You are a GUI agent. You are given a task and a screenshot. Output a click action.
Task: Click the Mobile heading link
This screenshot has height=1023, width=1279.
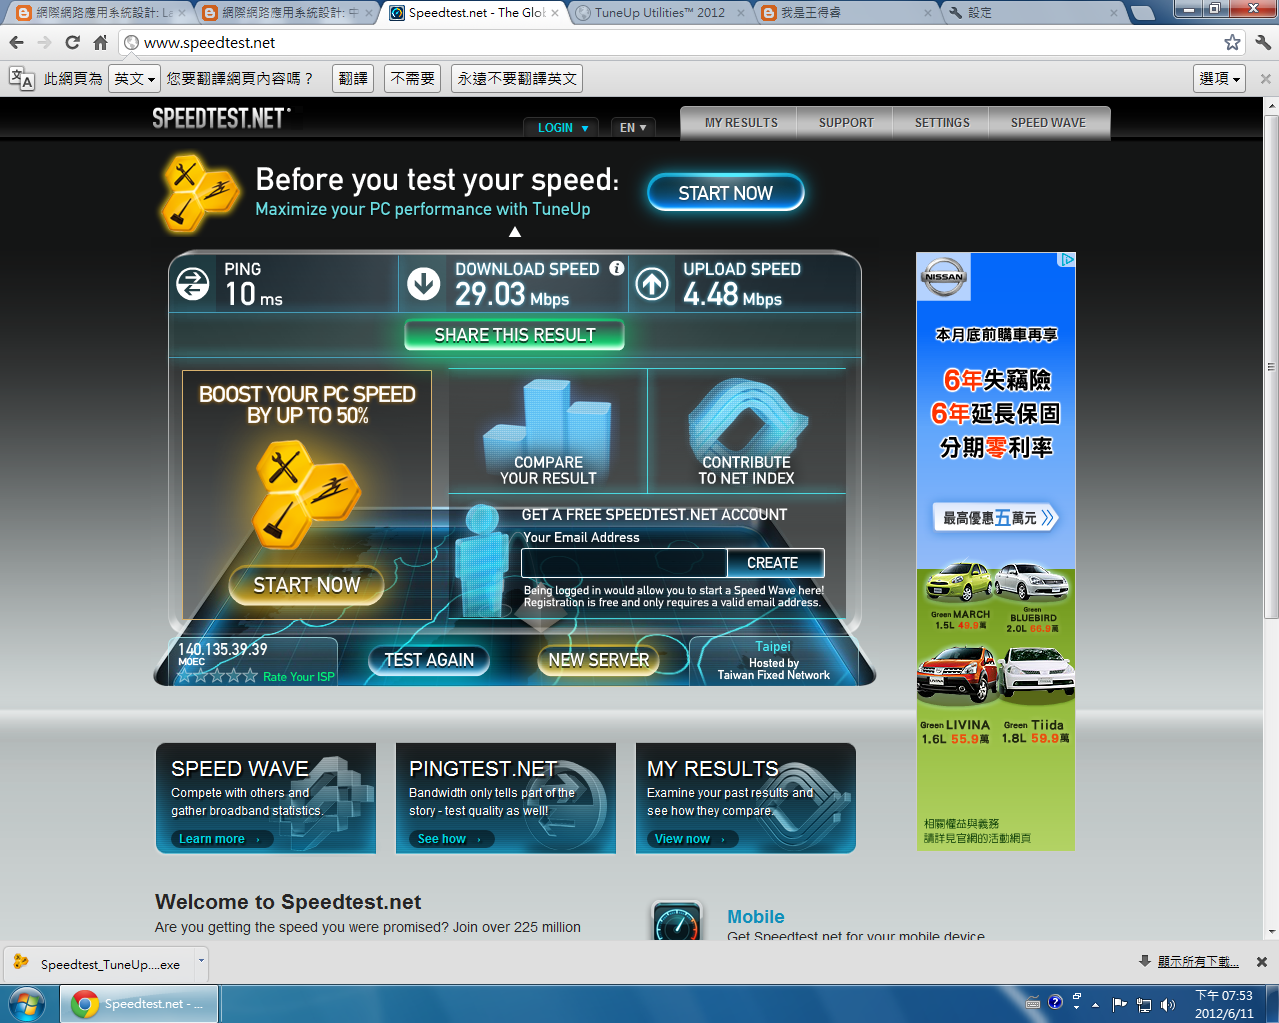click(756, 917)
